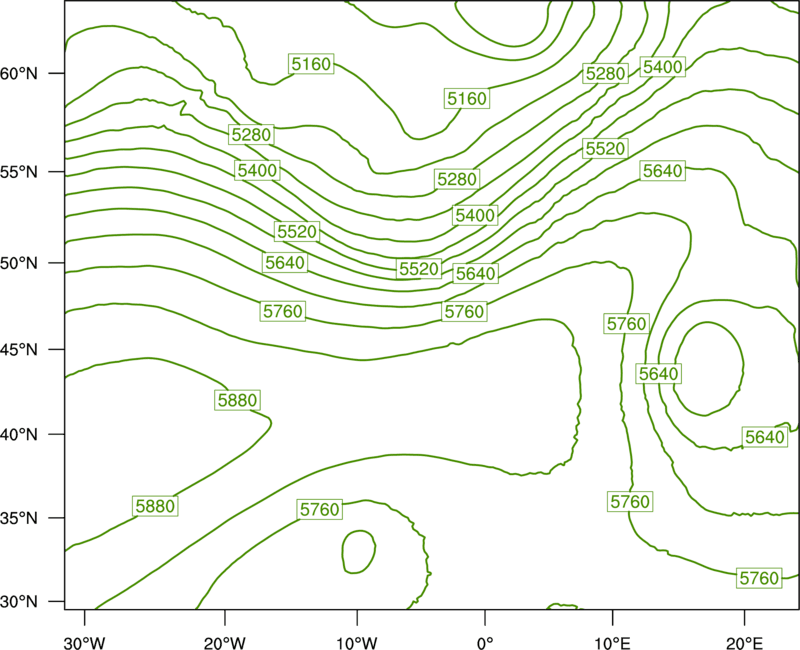
Task: Click the 30°W longitude axis label
Action: coord(85,643)
